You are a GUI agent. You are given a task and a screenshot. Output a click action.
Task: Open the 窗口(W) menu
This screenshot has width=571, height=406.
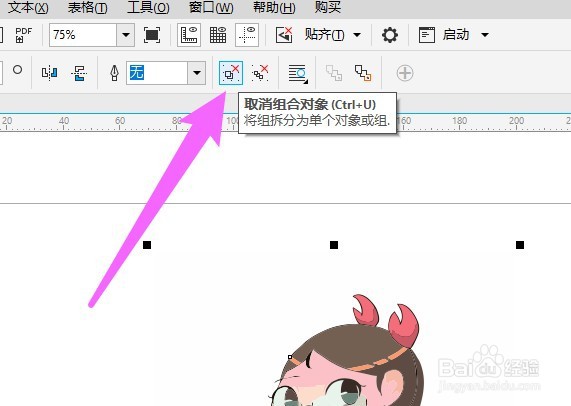(x=211, y=7)
